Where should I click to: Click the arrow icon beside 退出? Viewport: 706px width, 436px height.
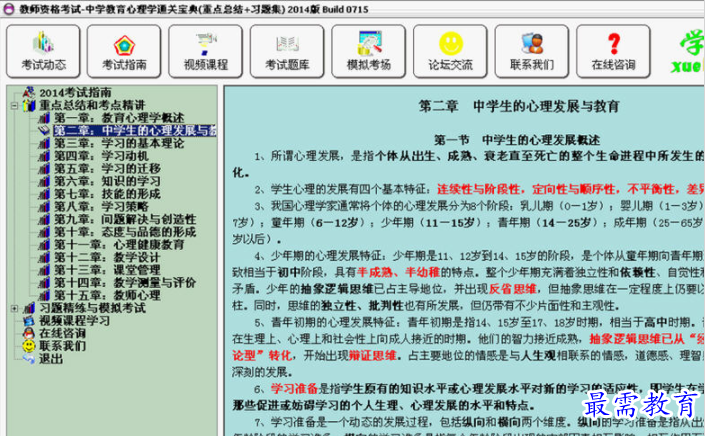29,359
